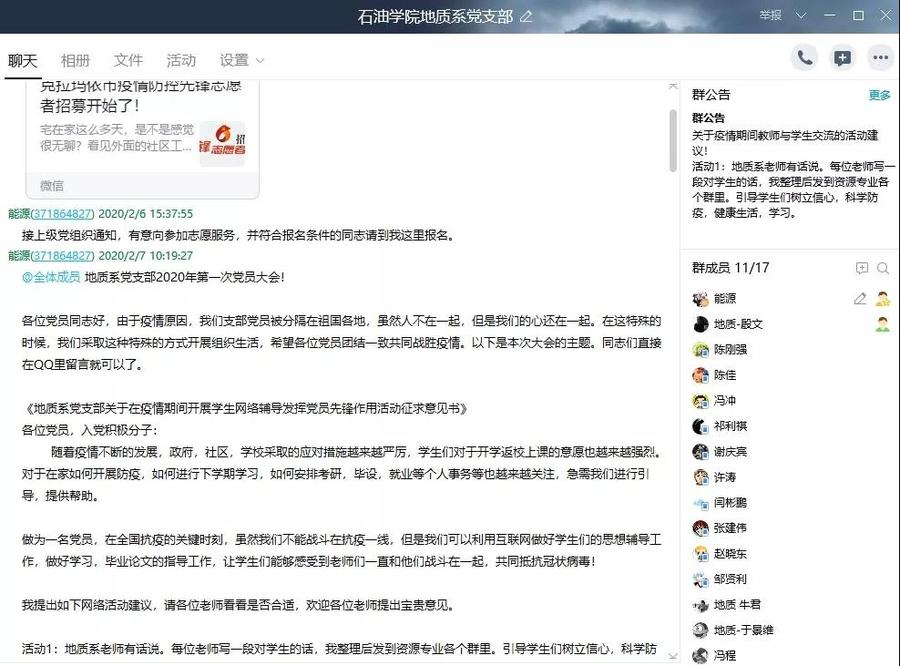
Task: Open the multi-person chat icon beside the phone
Action: coord(842,58)
